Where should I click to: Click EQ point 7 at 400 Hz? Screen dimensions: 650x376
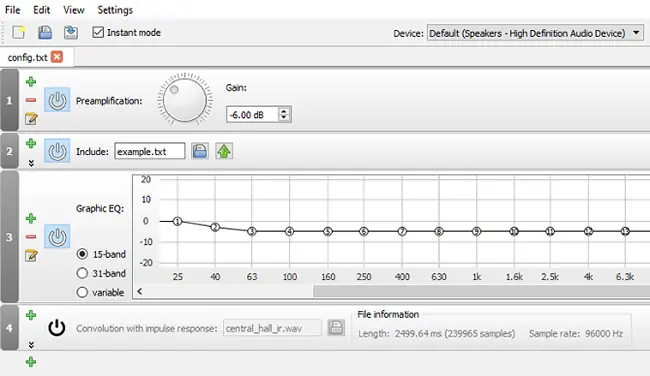pyautogui.click(x=402, y=231)
